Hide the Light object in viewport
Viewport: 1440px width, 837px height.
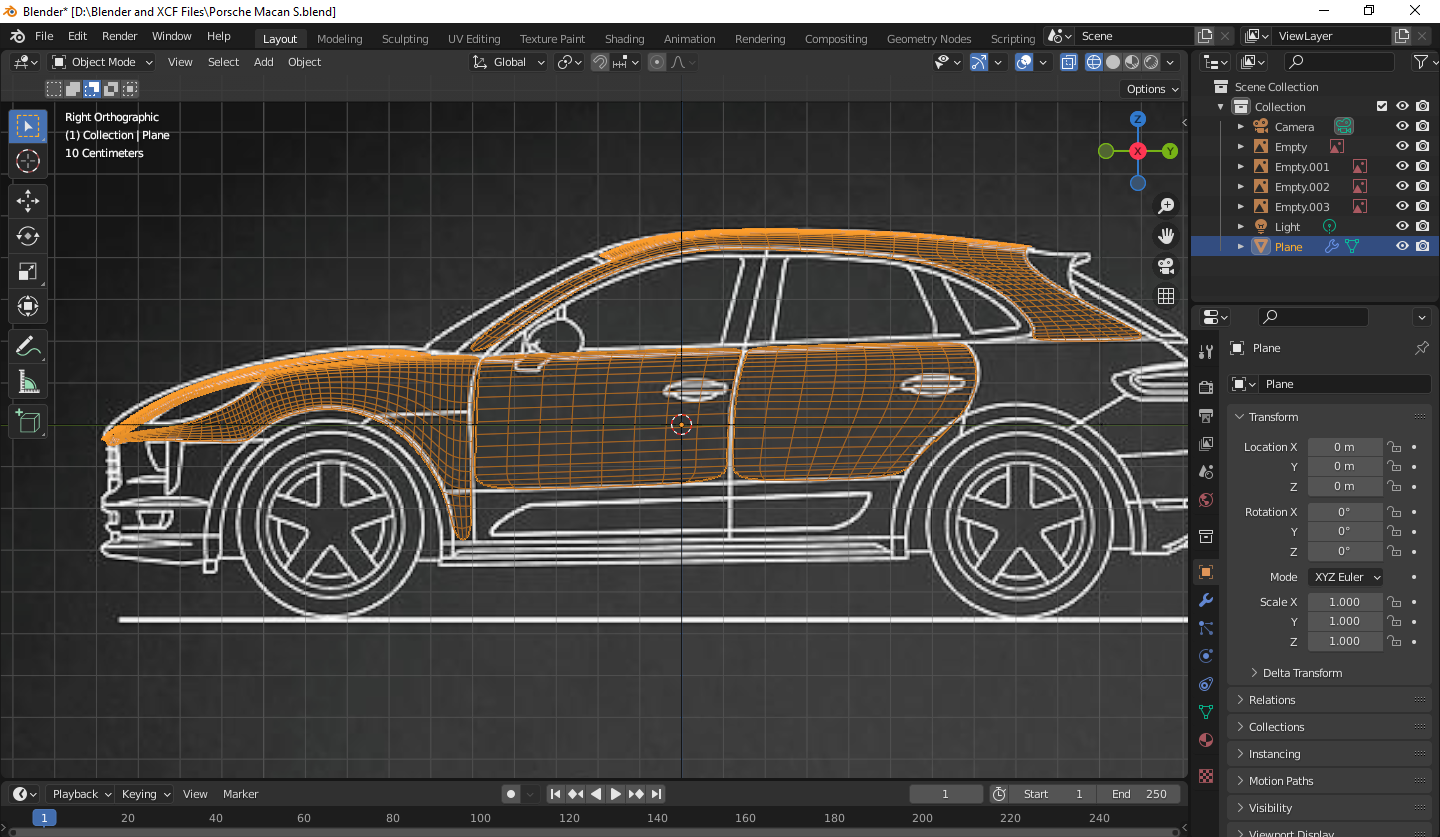click(1402, 227)
